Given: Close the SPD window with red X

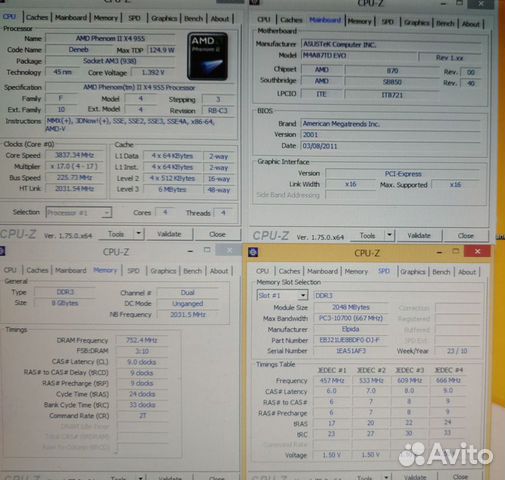Looking at the screenshot, I should click(477, 251).
